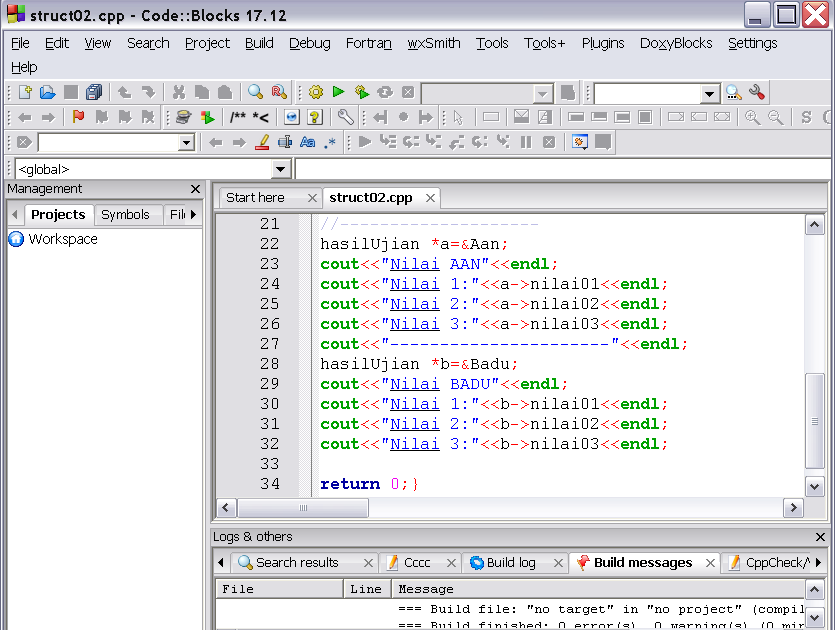The image size is (835, 630).
Task: Open the Build menu
Action: click(259, 43)
